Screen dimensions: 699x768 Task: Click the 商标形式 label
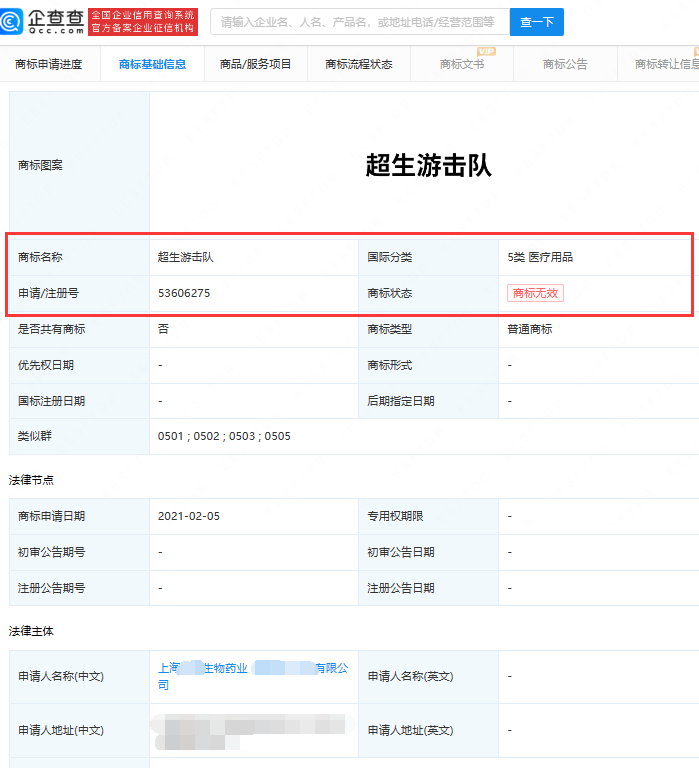coord(390,365)
